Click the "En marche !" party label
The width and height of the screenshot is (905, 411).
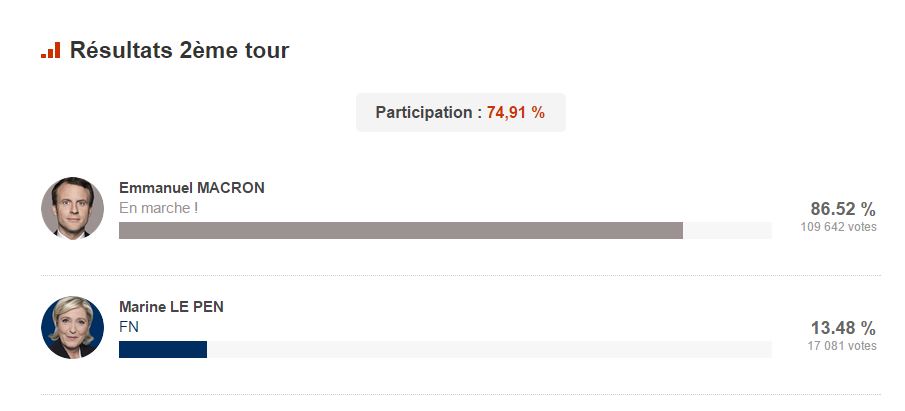(x=159, y=207)
